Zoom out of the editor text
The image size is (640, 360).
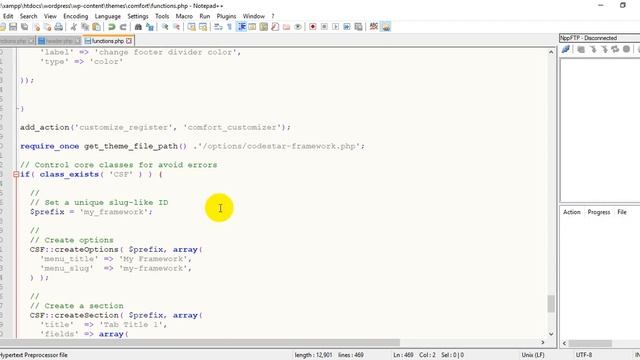pyautogui.click(x=176, y=27)
